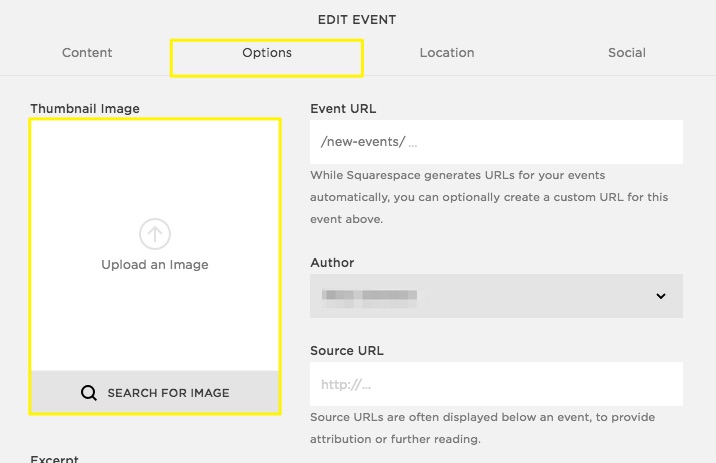Click the EDIT EVENT title heading
This screenshot has height=463, width=716.
click(x=358, y=19)
